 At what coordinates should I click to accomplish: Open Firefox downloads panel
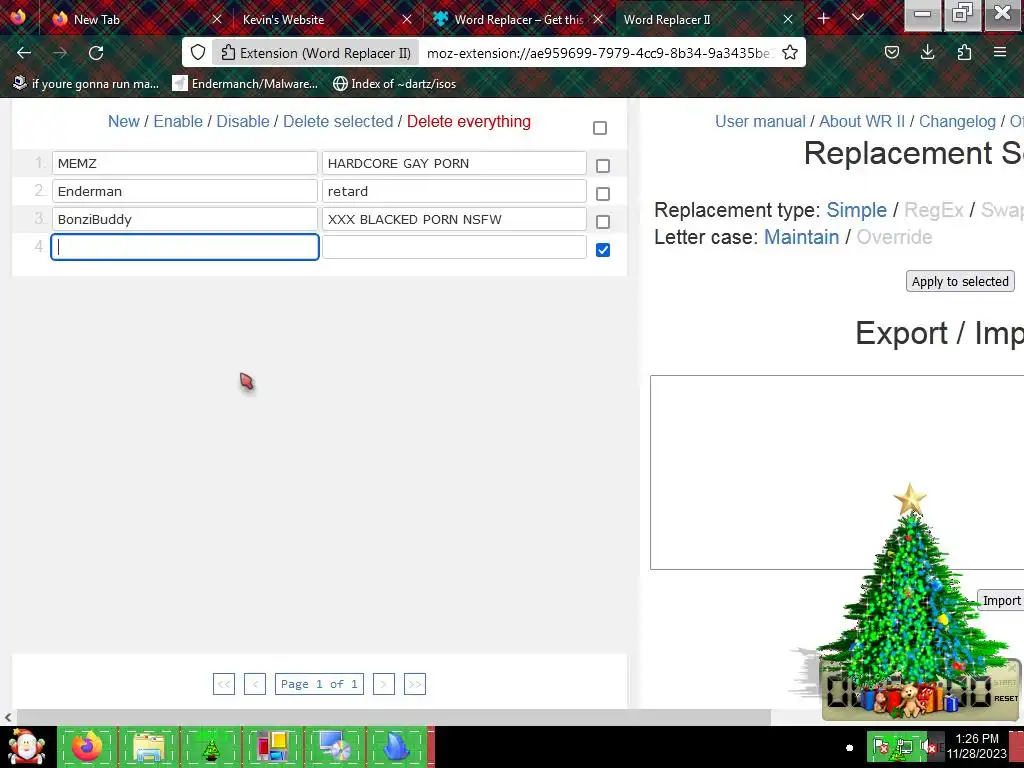[x=927, y=53]
